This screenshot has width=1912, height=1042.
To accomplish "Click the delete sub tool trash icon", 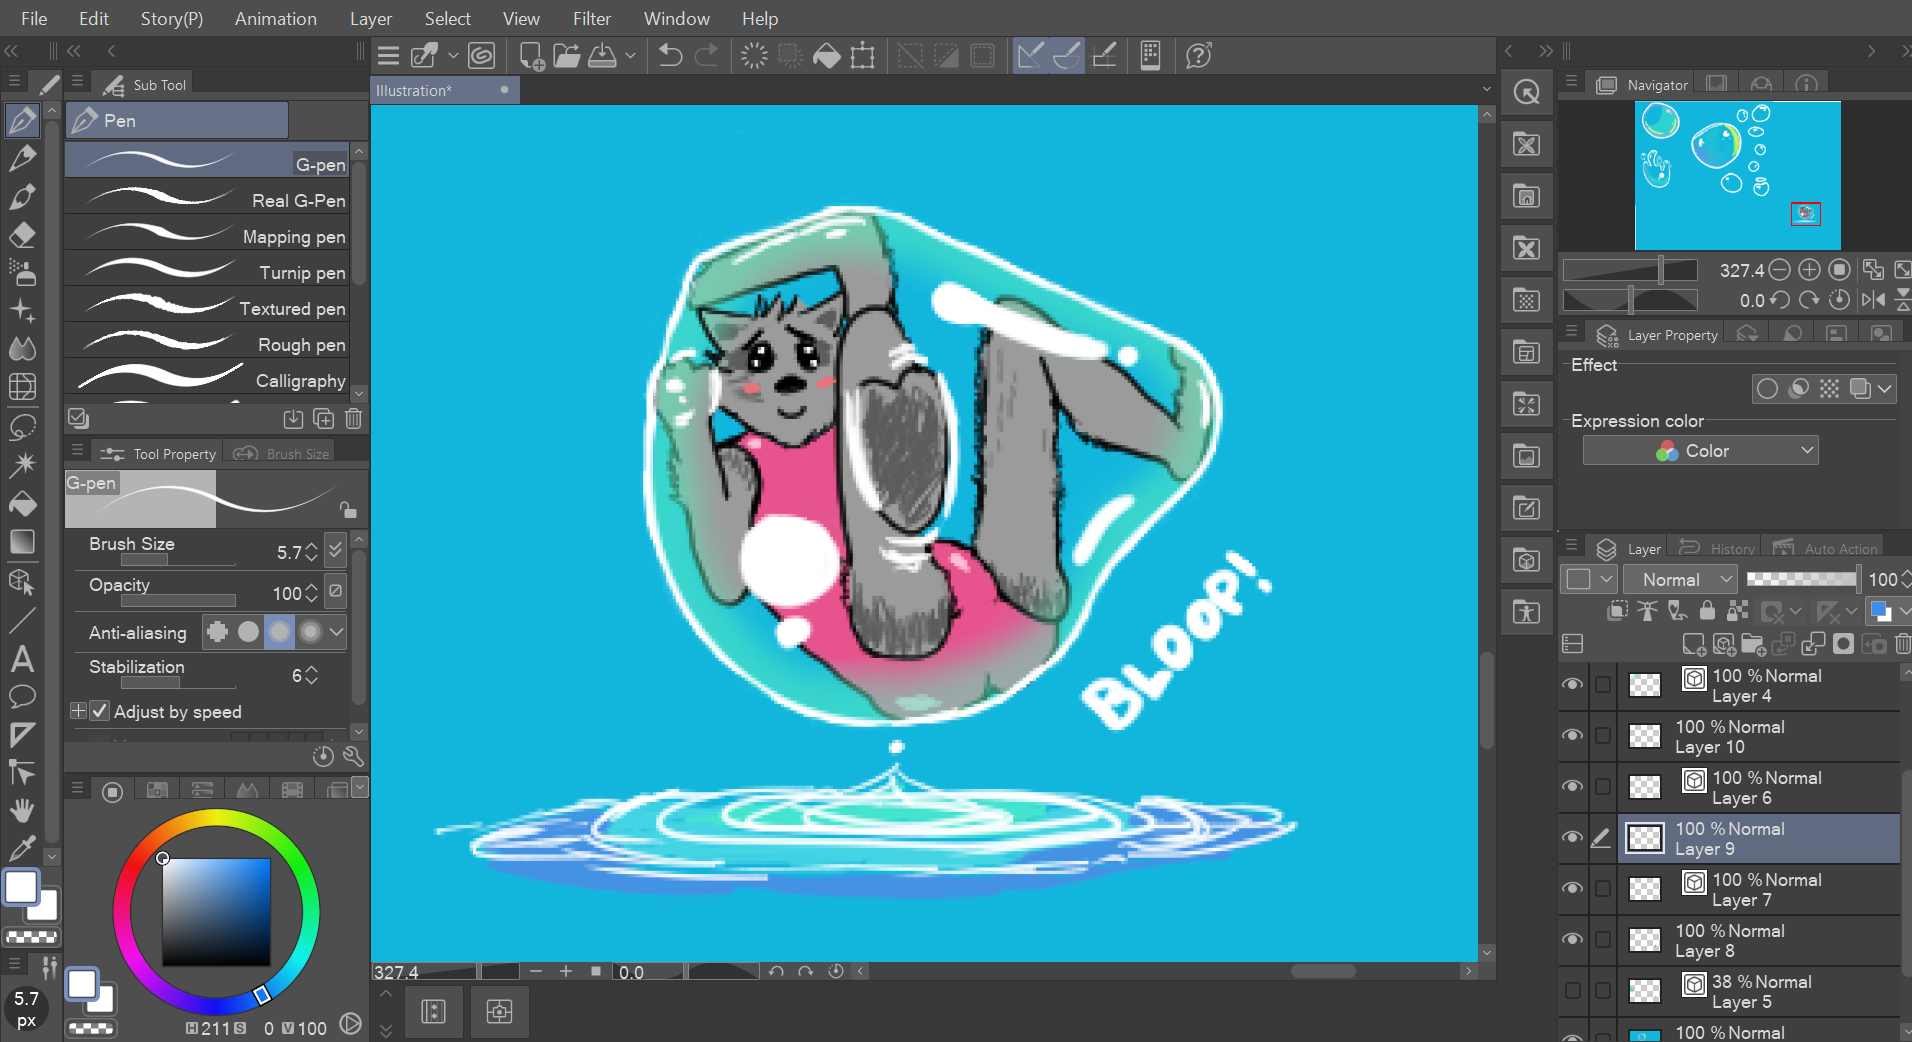I will [x=353, y=419].
